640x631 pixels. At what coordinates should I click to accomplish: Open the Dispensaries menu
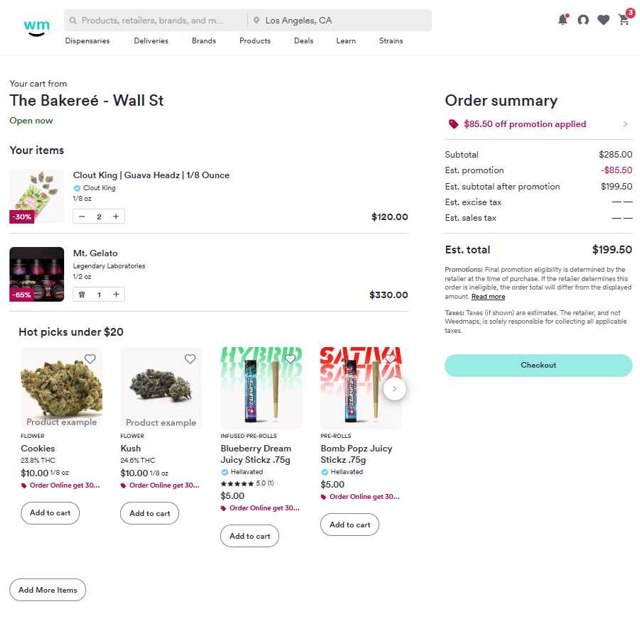87,41
